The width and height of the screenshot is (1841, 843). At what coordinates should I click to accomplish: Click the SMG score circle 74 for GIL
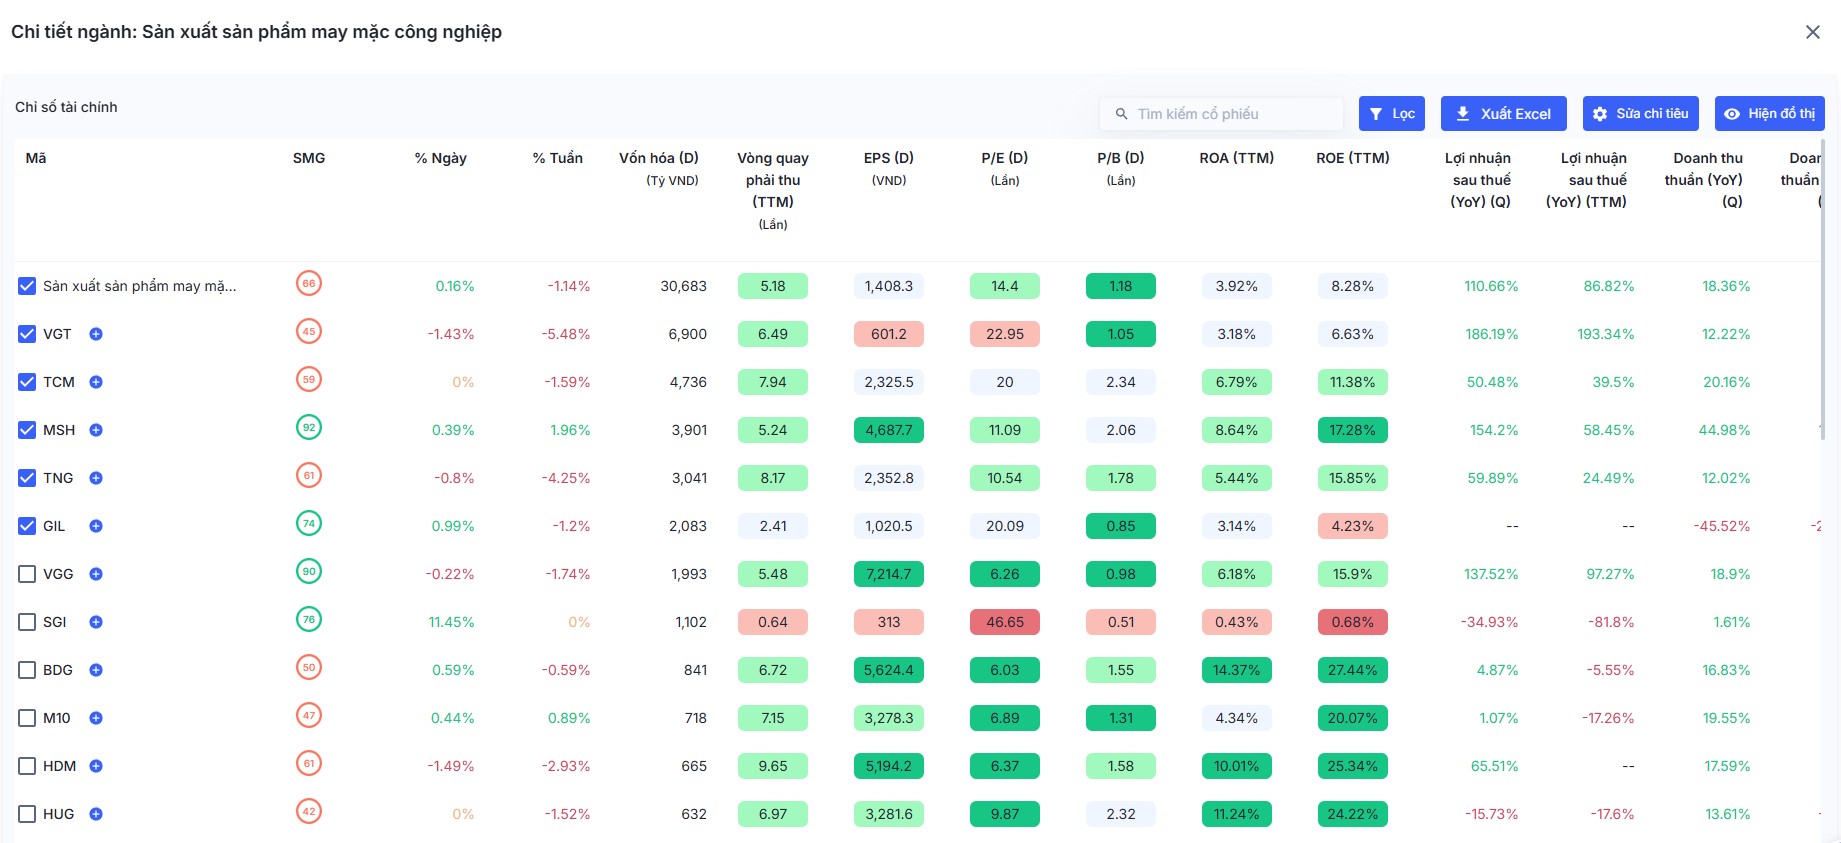point(309,523)
